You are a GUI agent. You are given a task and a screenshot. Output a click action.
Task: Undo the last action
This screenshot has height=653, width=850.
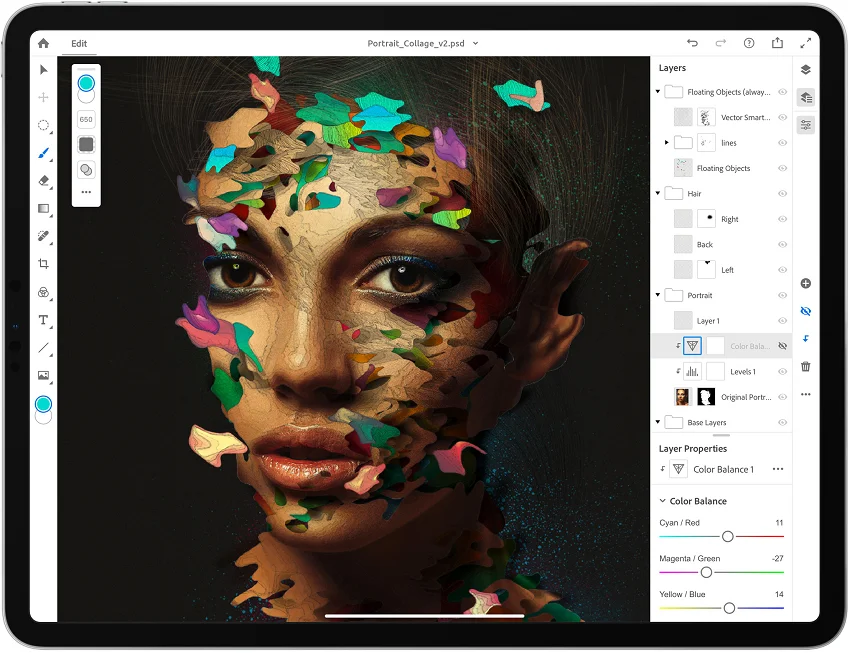[x=692, y=43]
